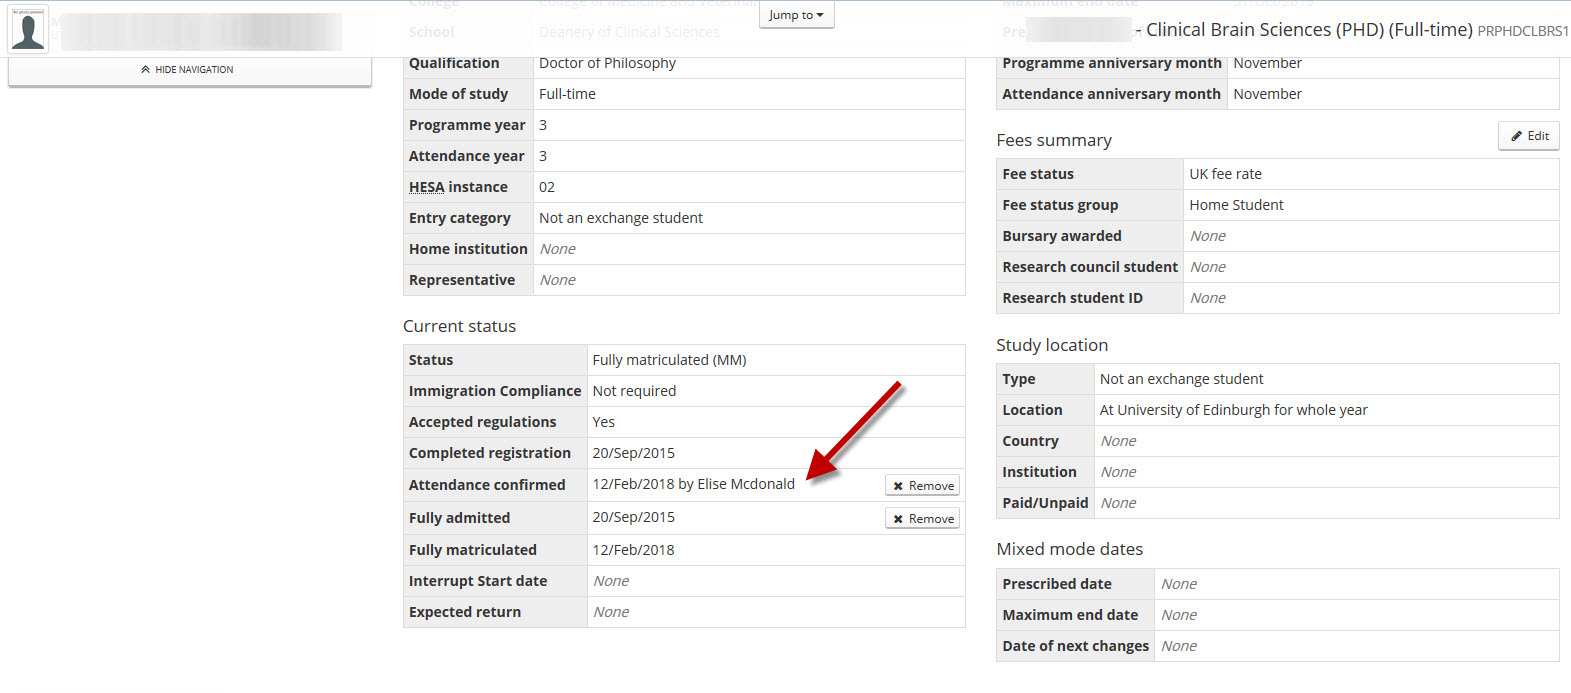Select the Study location heading
This screenshot has width=1571, height=693.
1052,345
